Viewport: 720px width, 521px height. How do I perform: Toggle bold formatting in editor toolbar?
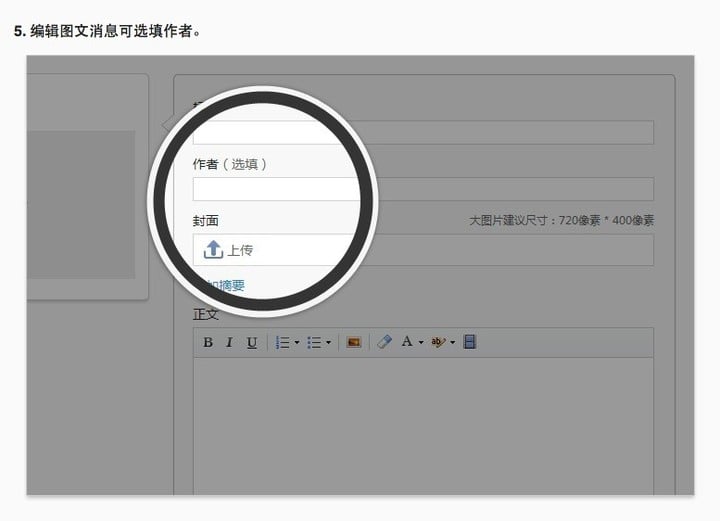click(x=208, y=342)
